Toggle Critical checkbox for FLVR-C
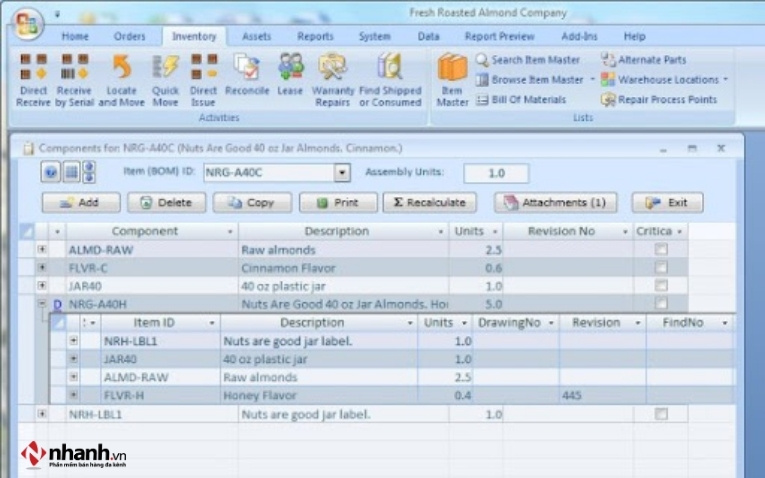 point(661,267)
